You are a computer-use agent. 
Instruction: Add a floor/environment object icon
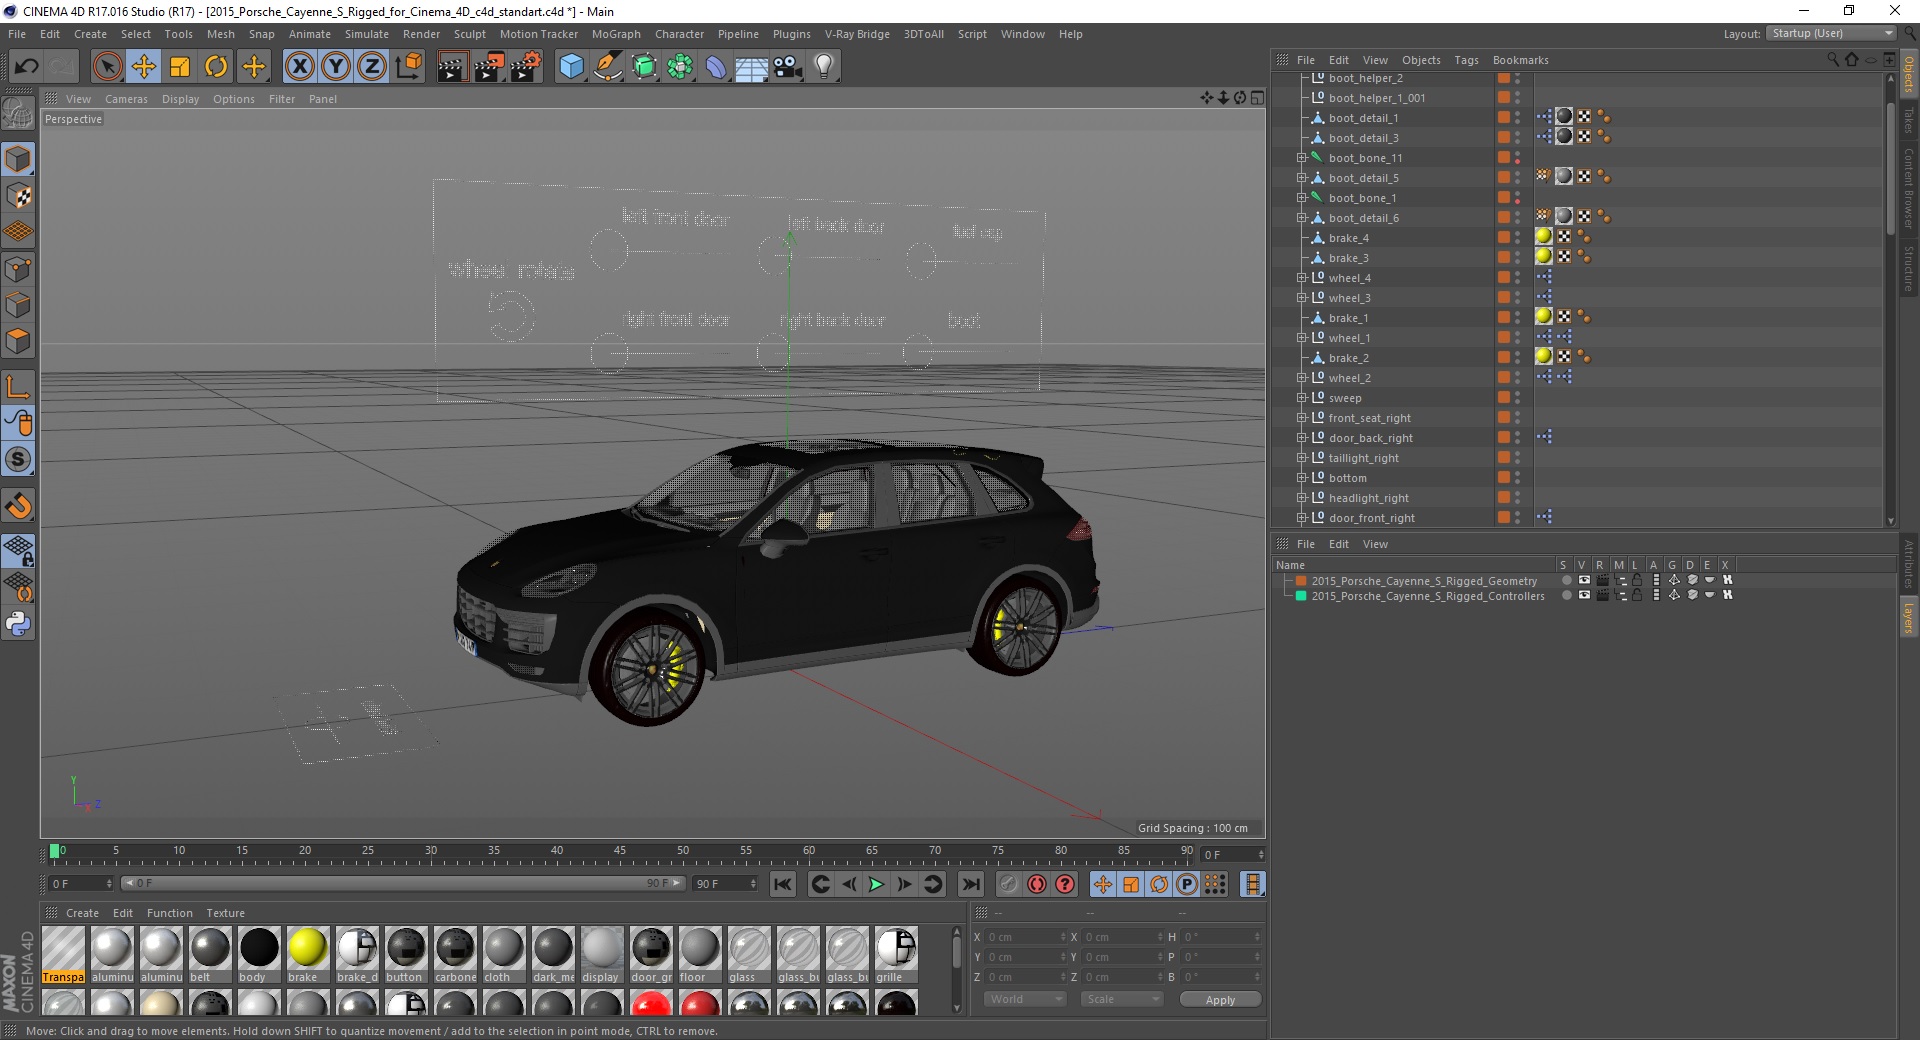(x=751, y=67)
